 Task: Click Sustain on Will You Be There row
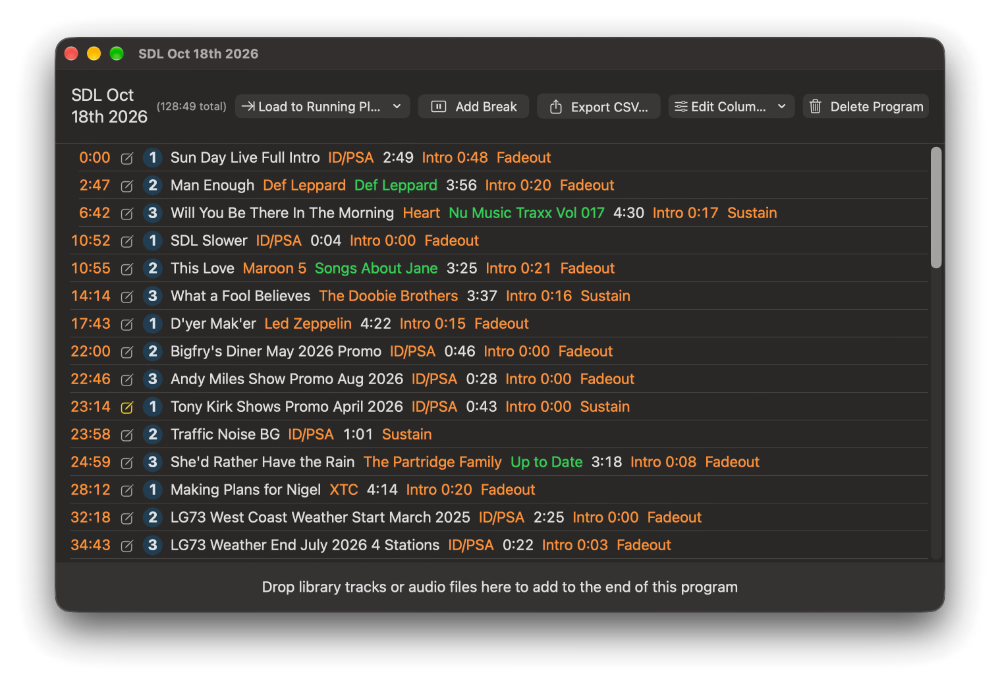[x=753, y=213]
